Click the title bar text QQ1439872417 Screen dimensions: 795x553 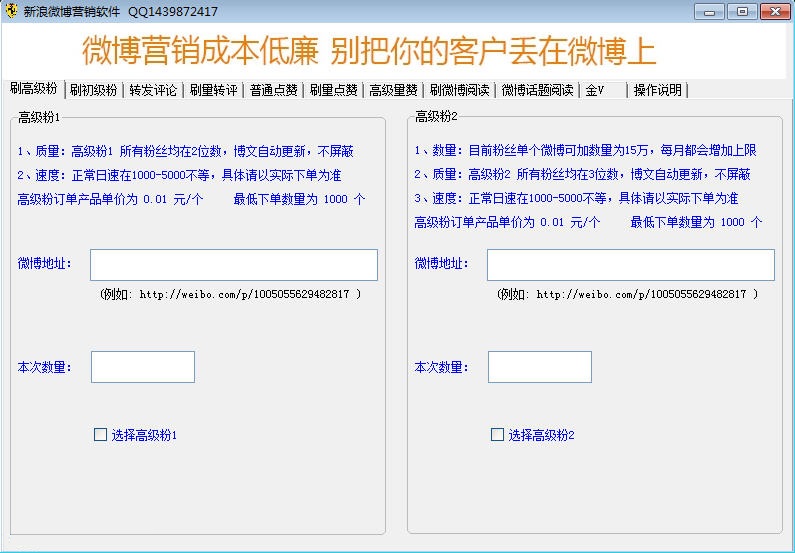(x=173, y=11)
